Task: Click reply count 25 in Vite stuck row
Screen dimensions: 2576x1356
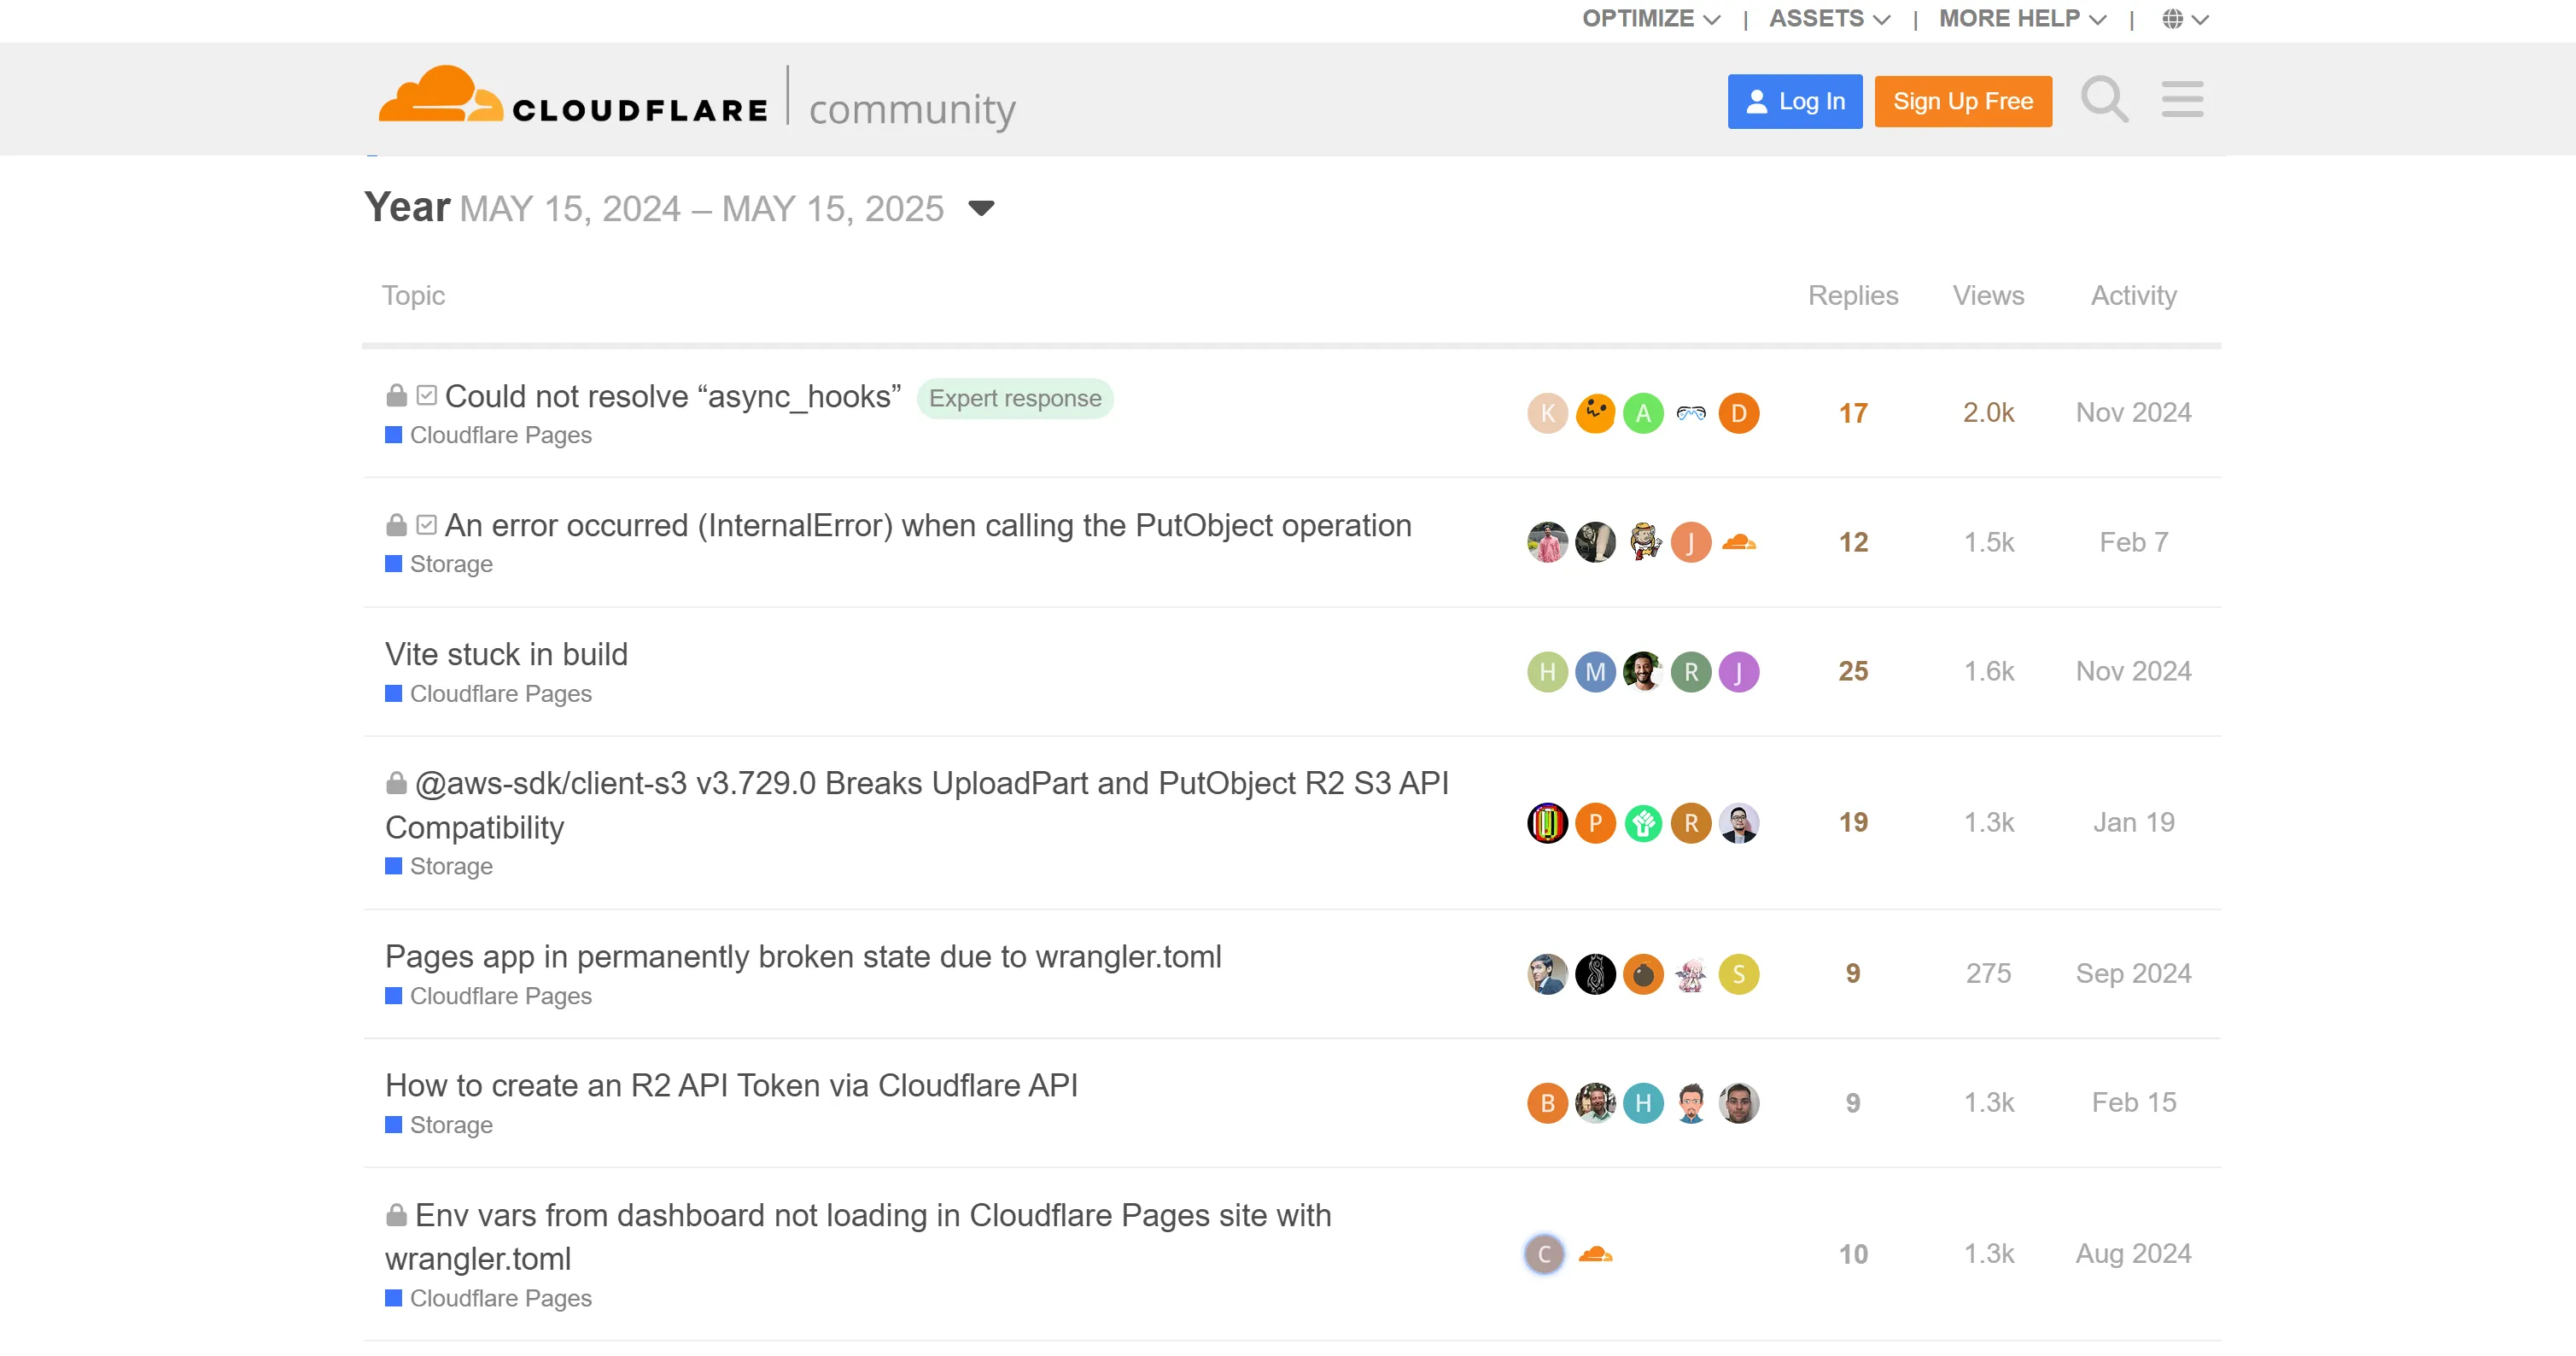Action: point(1853,671)
